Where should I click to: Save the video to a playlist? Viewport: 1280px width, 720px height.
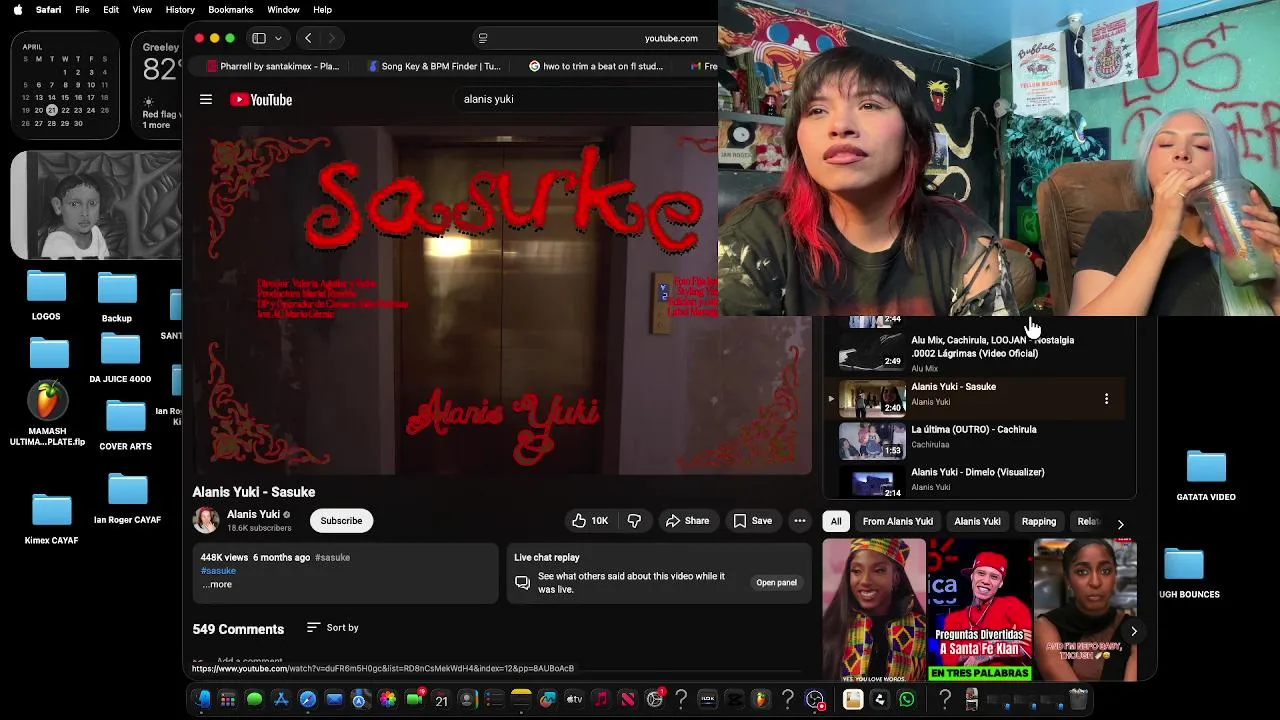click(x=752, y=520)
